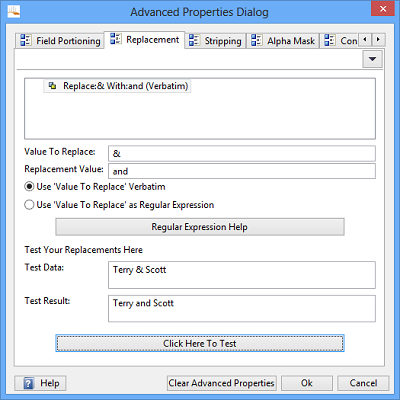Switch to the Alpha Mask tab
Screen dimensions: 400x400
coord(283,41)
